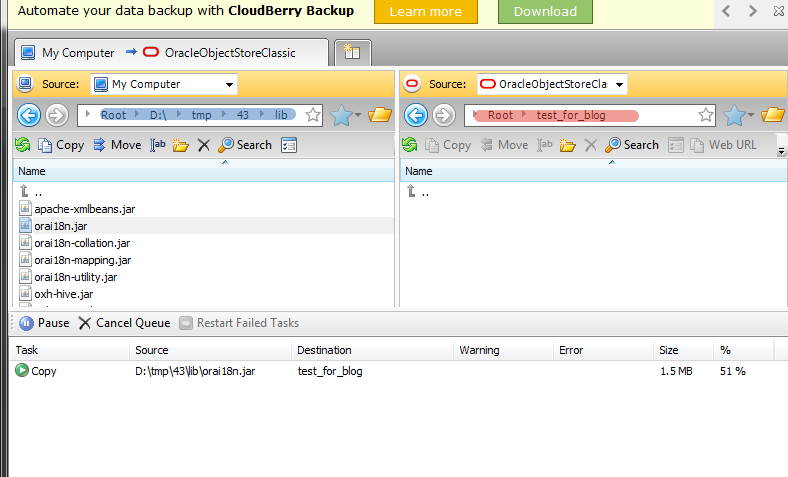Bookmark the right path with outline star
This screenshot has height=477, width=788.
(x=706, y=115)
